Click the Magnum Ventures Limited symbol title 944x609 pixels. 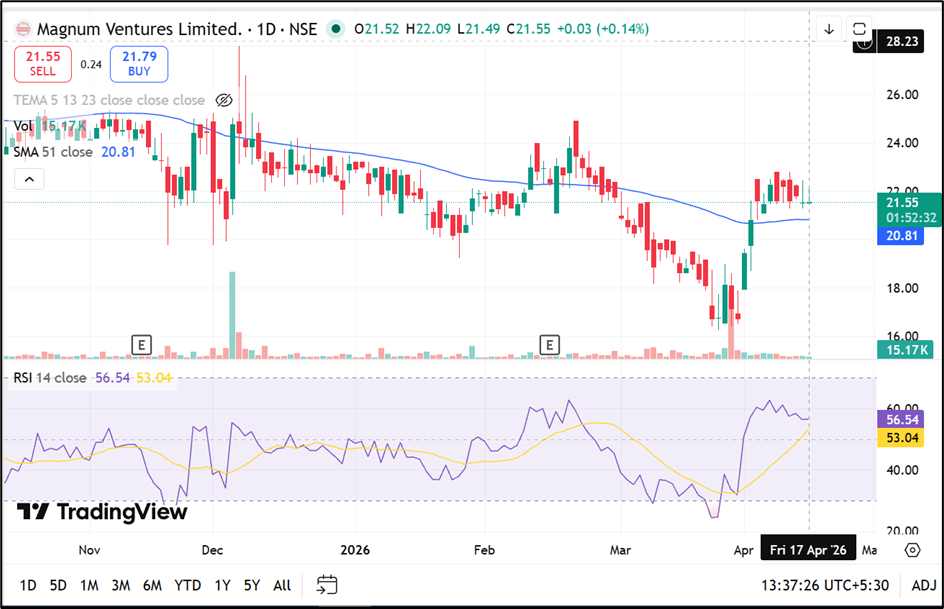click(x=139, y=29)
